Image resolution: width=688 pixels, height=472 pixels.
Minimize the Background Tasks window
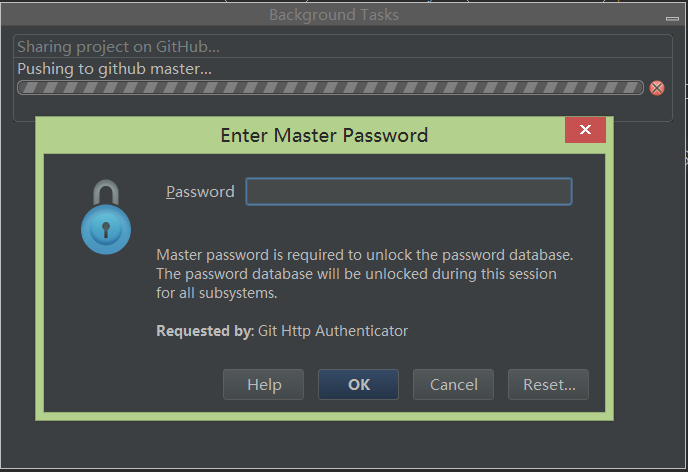click(674, 19)
